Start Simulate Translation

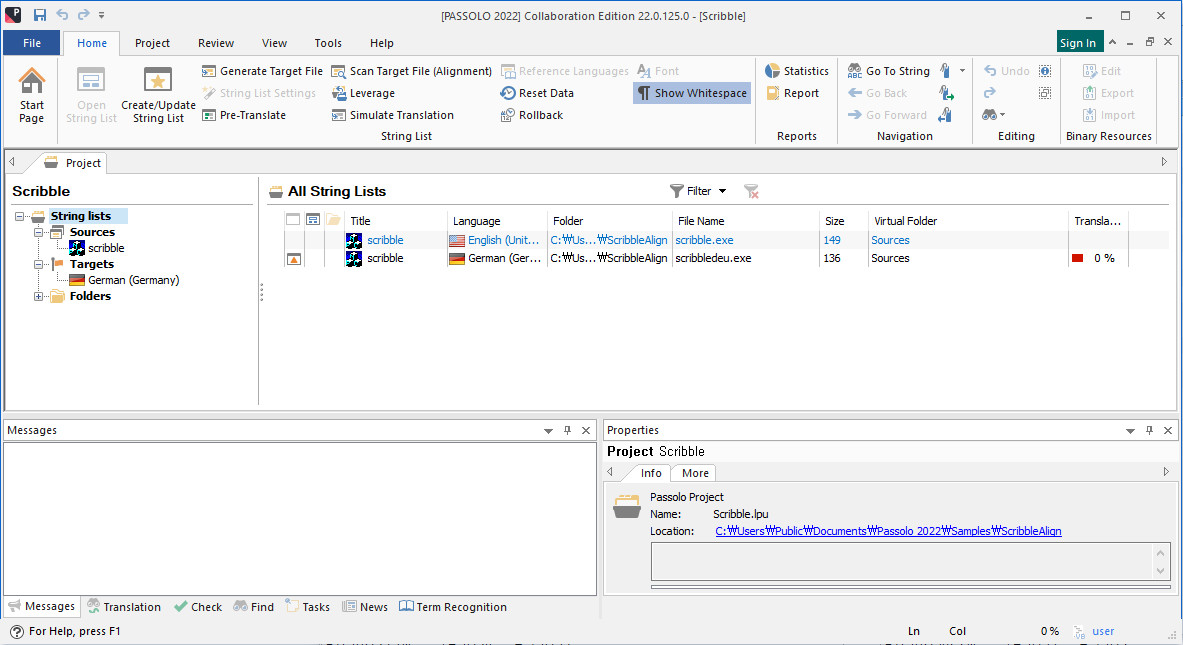point(392,115)
